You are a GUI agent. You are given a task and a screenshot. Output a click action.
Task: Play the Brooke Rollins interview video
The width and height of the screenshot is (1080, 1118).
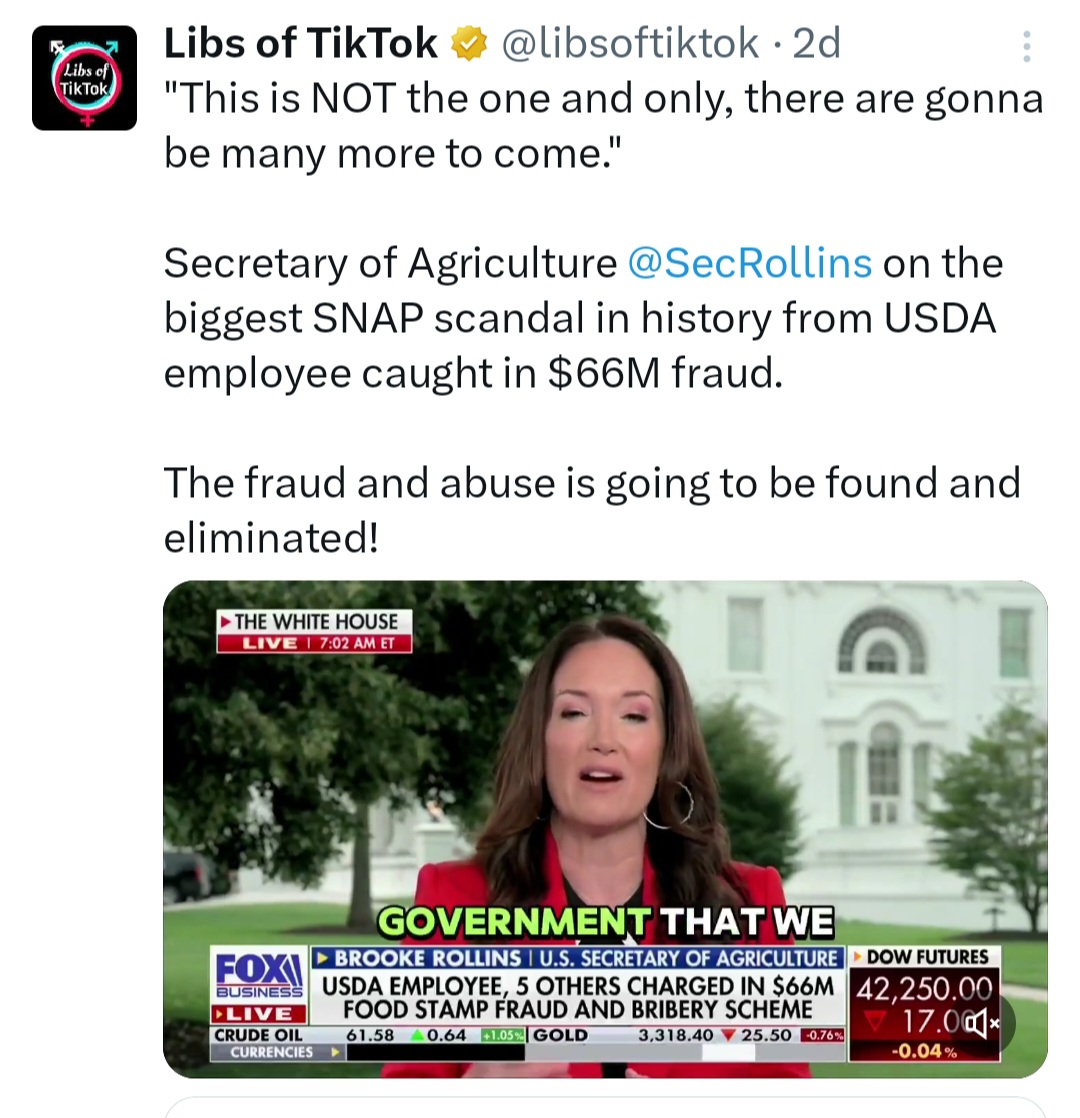pyautogui.click(x=605, y=829)
